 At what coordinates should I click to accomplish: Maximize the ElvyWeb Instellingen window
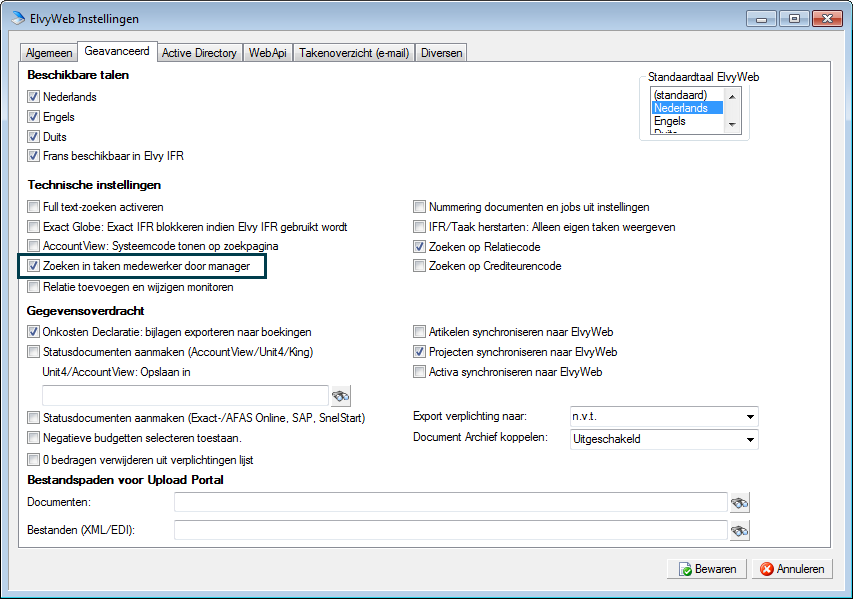point(794,19)
